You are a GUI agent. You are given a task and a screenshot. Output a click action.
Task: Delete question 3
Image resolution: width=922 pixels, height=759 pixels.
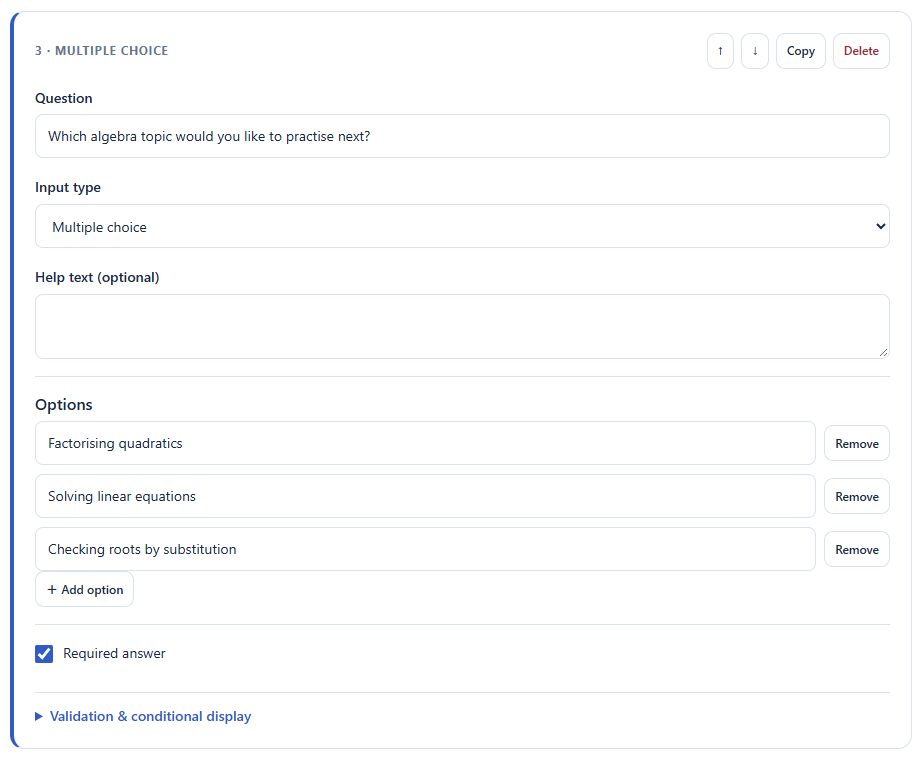pos(861,51)
